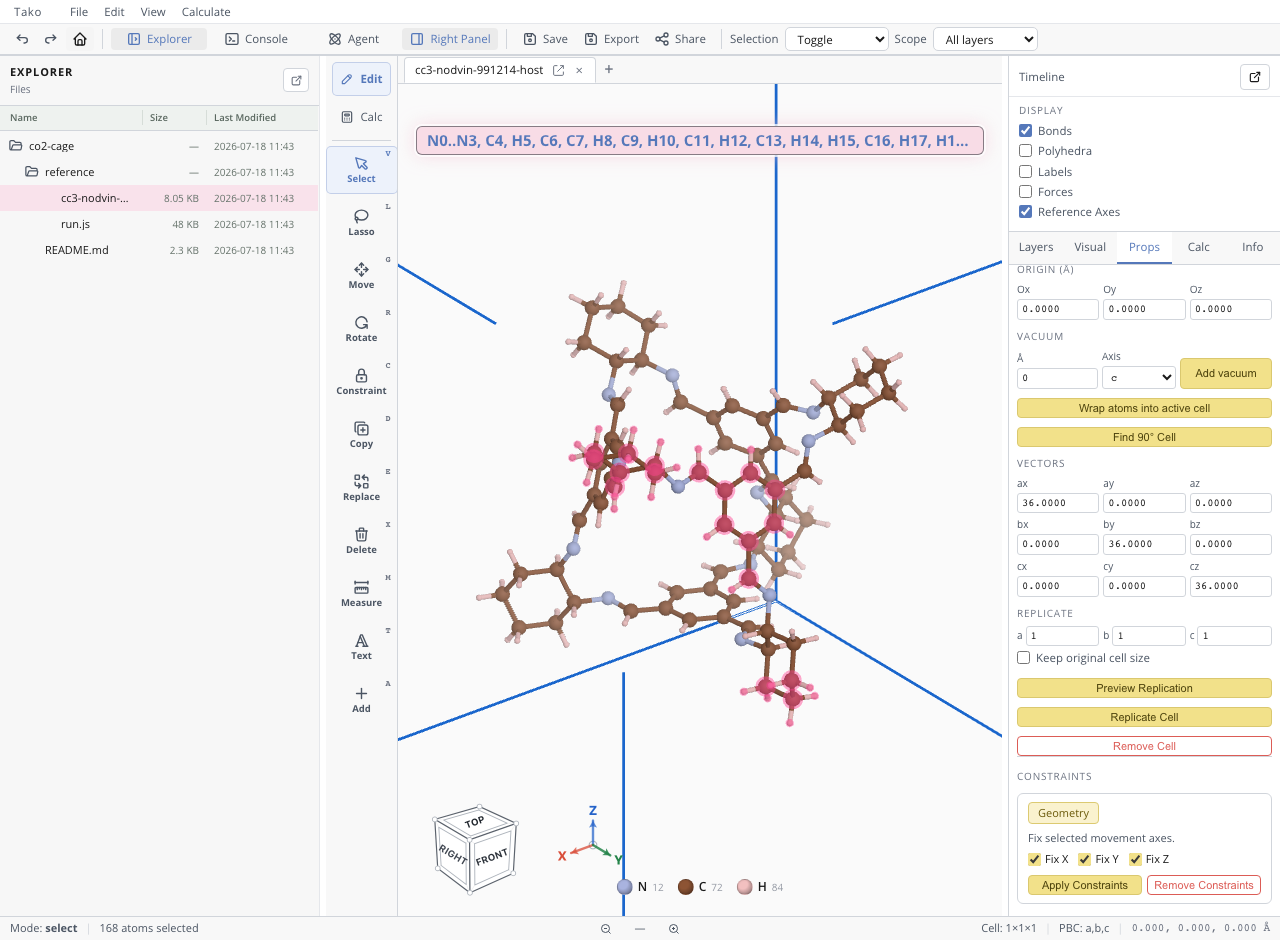Reset zoom using the dash icon
1280x940 pixels.
(x=640, y=929)
